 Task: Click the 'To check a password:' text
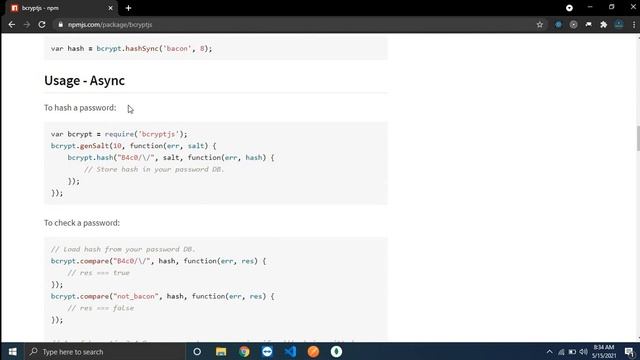tap(82, 223)
